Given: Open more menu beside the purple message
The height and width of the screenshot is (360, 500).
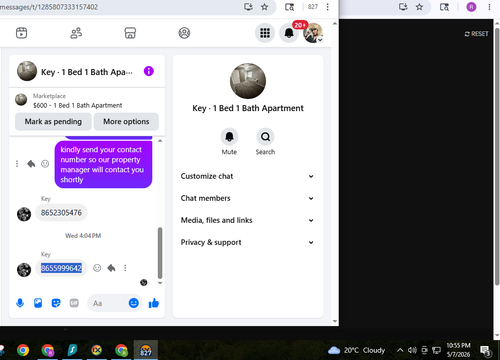Looking at the screenshot, I should point(17,164).
